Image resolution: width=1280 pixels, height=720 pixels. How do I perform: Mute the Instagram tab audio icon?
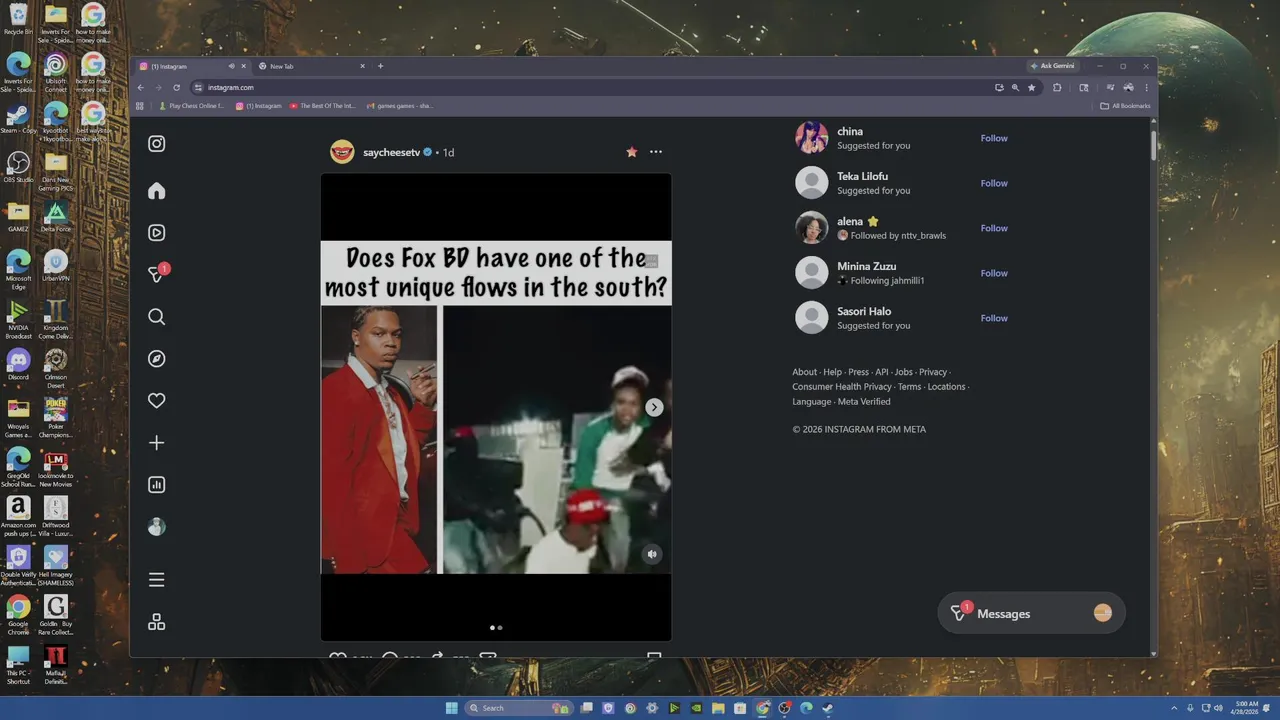(231, 66)
